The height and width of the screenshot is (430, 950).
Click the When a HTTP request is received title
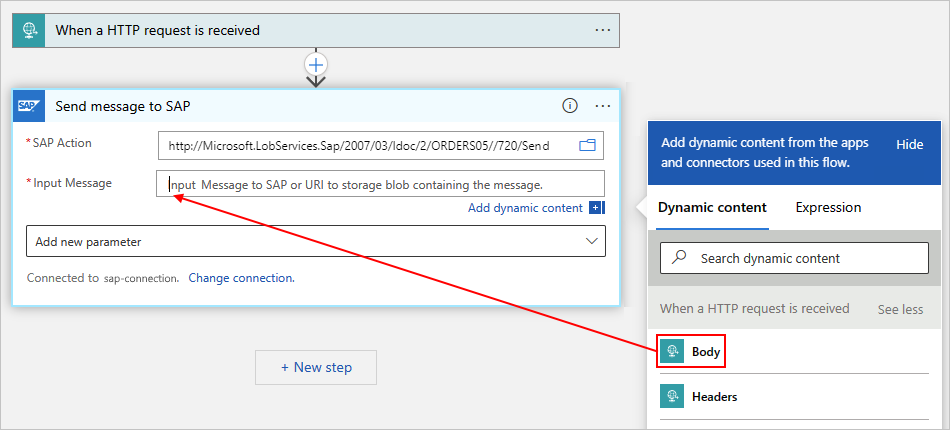click(x=158, y=30)
